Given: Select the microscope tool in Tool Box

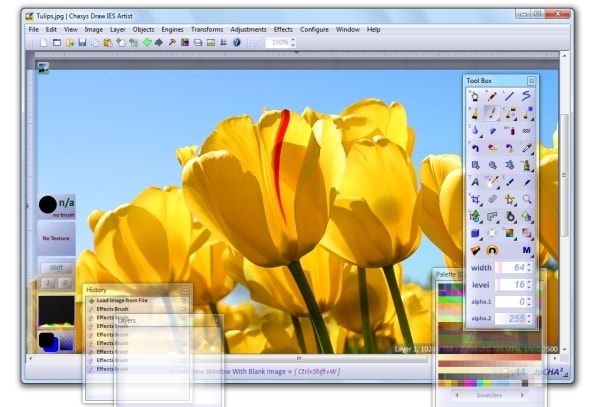Looking at the screenshot, I should tap(527, 165).
